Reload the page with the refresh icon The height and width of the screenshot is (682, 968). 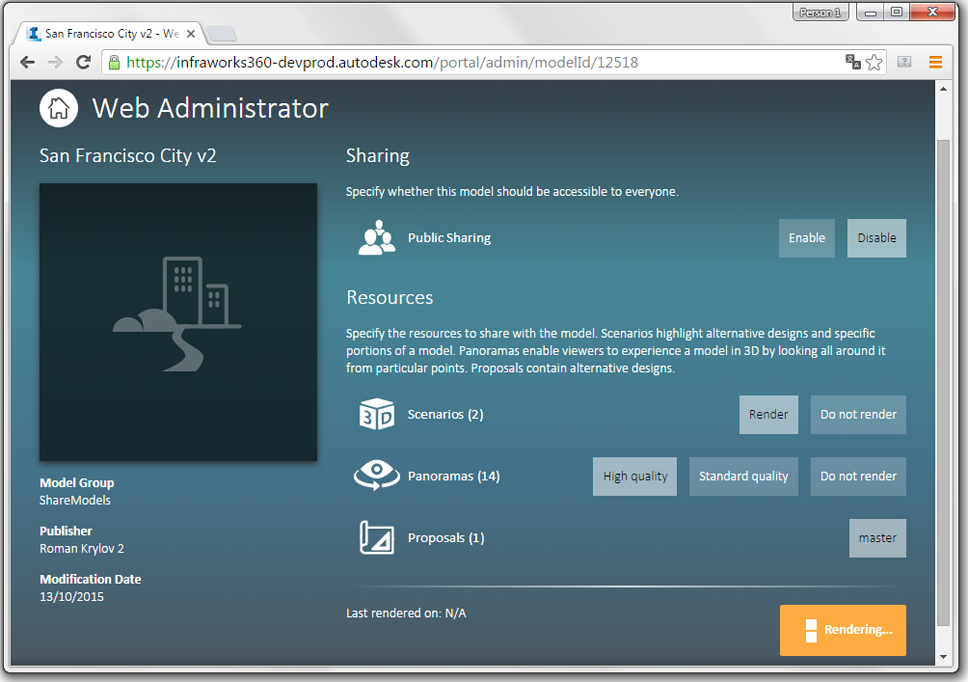click(x=83, y=62)
